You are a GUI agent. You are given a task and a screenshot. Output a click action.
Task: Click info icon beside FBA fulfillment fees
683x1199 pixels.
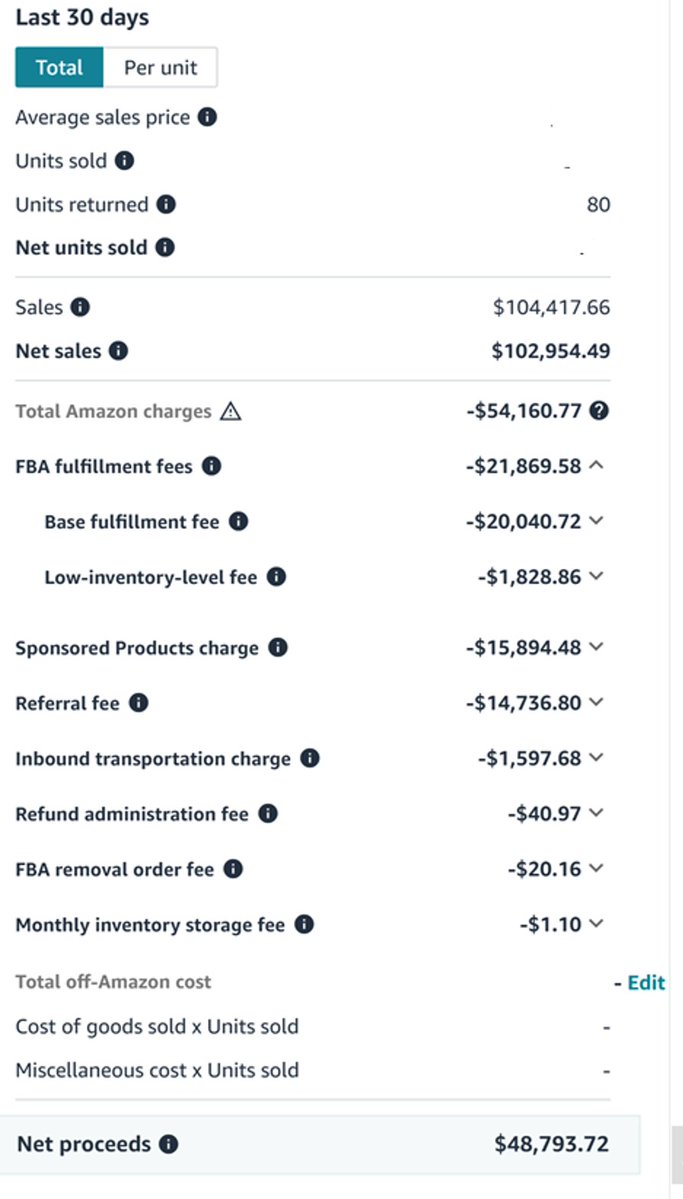click(211, 466)
